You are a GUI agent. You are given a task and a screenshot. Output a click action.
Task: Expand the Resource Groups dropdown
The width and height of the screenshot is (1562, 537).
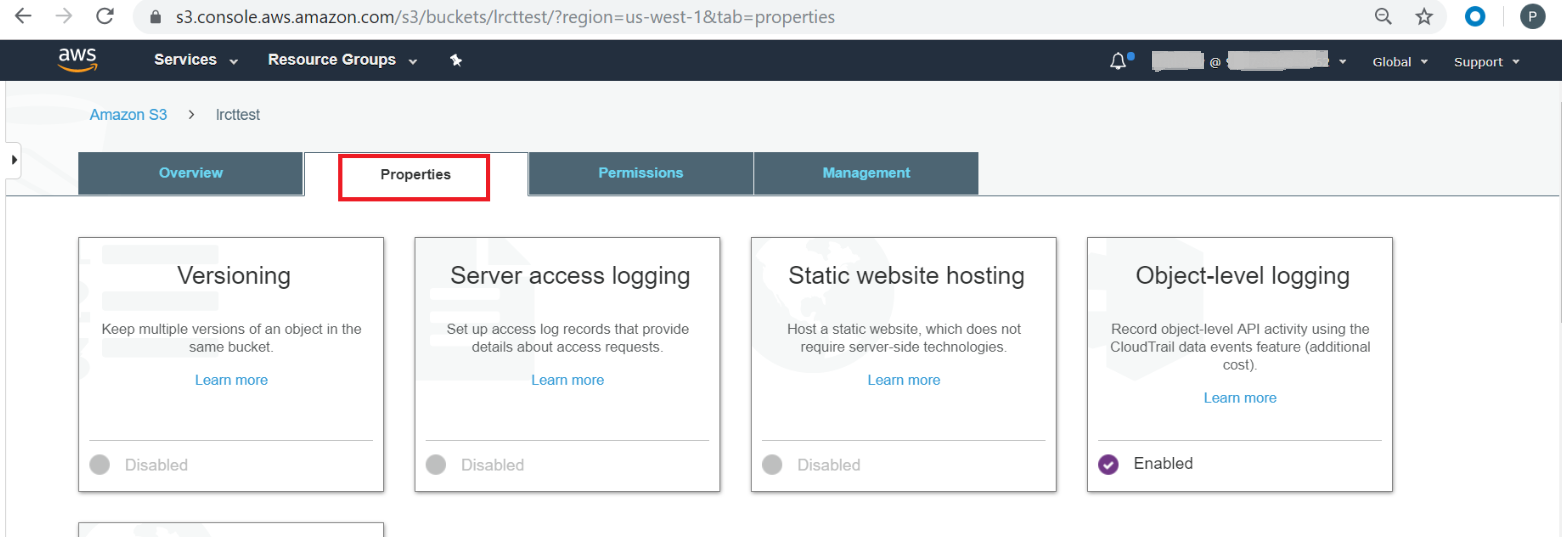(x=342, y=60)
